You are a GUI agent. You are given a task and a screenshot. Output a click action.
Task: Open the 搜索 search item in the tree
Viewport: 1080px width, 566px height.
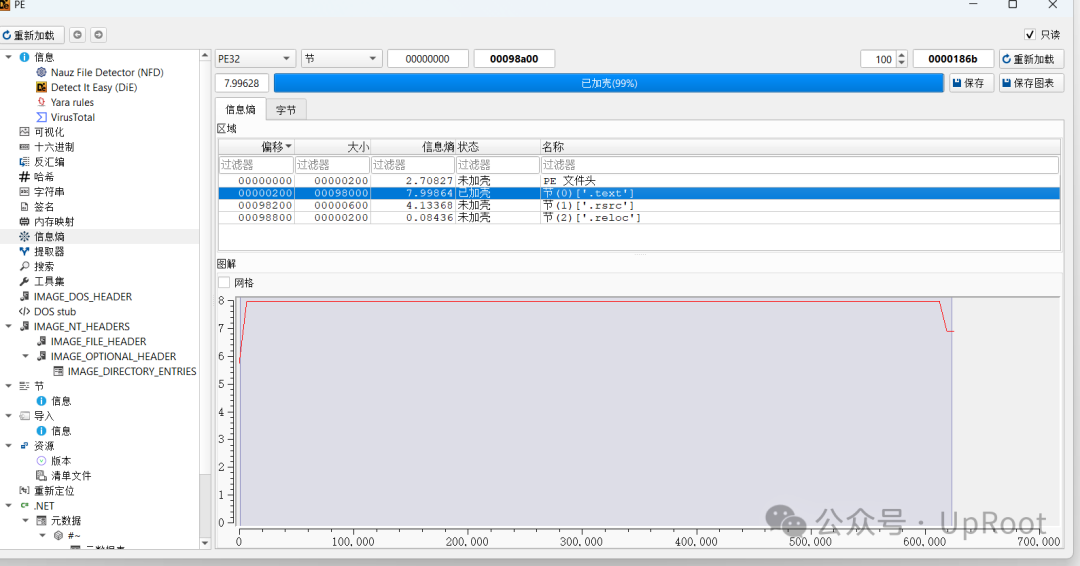(37, 266)
